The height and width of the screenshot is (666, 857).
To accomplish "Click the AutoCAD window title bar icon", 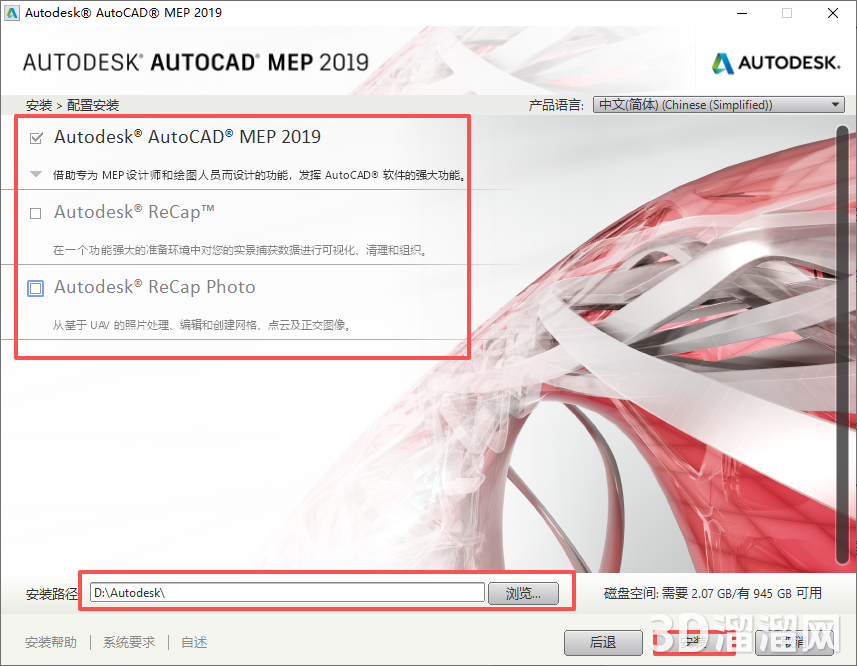I will [12, 13].
